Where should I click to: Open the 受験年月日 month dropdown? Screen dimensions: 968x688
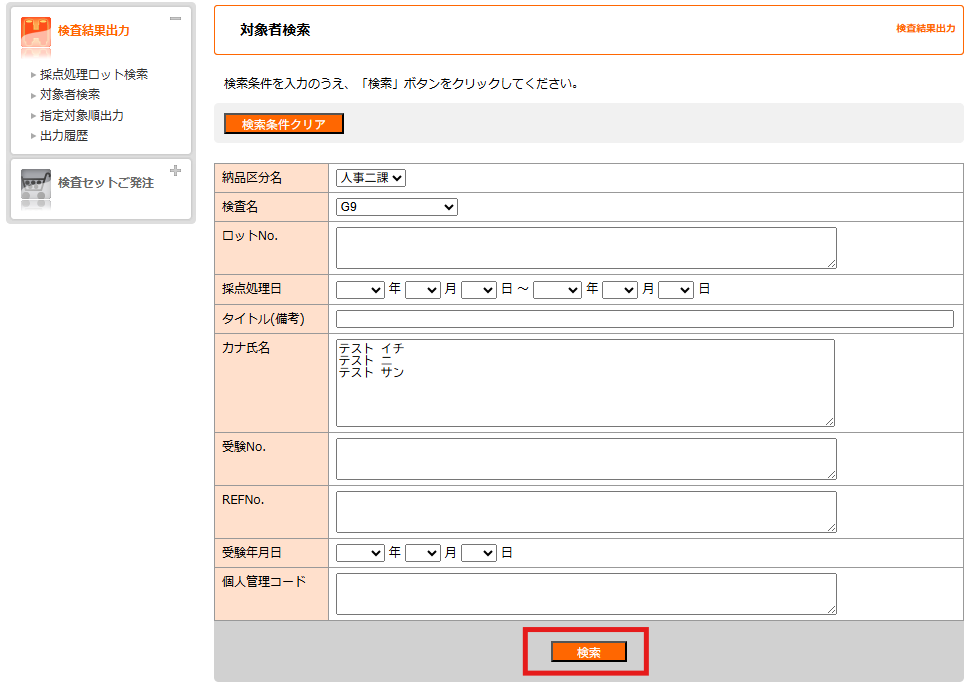click(422, 553)
